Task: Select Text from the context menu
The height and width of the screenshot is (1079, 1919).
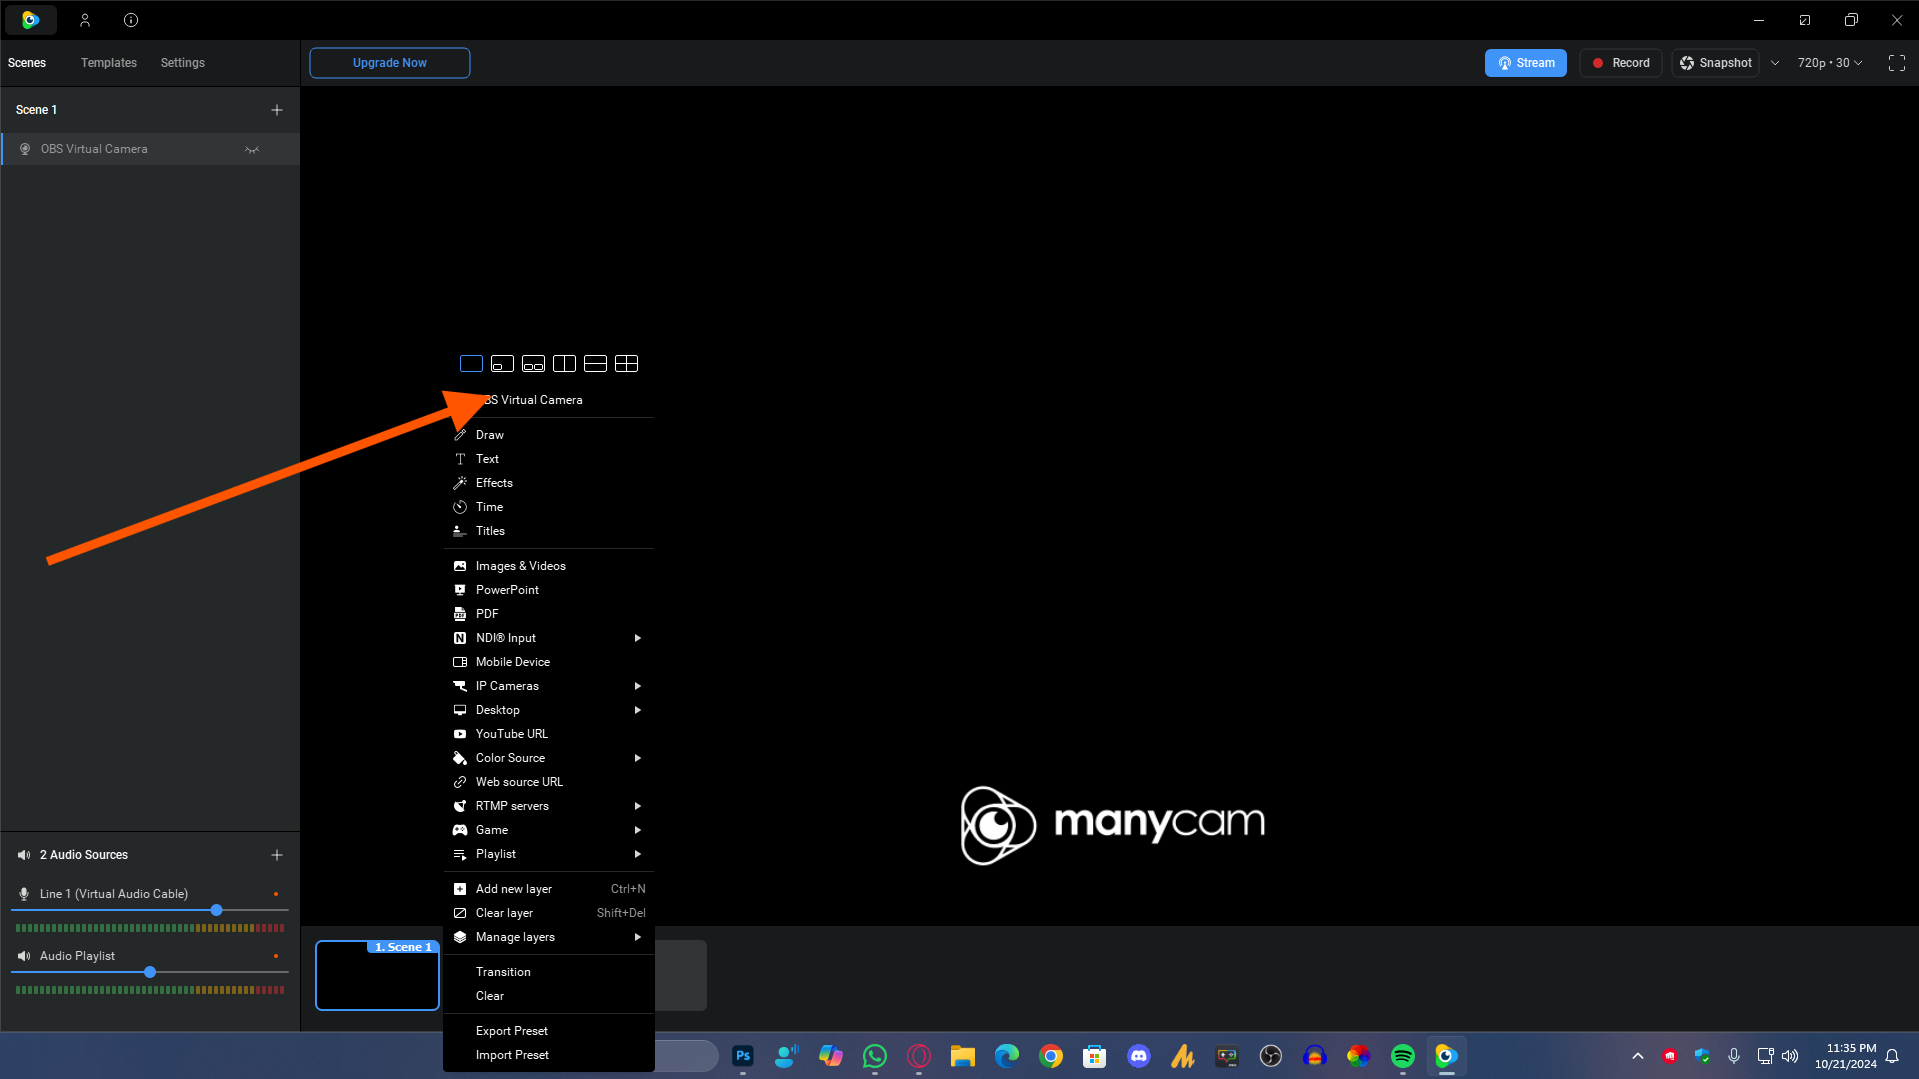Action: point(549,459)
